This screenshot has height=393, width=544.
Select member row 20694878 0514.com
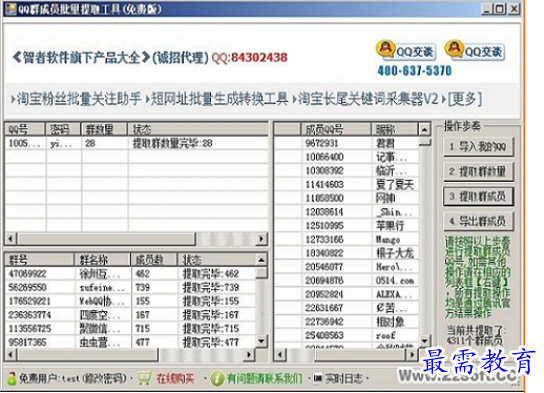346,281
